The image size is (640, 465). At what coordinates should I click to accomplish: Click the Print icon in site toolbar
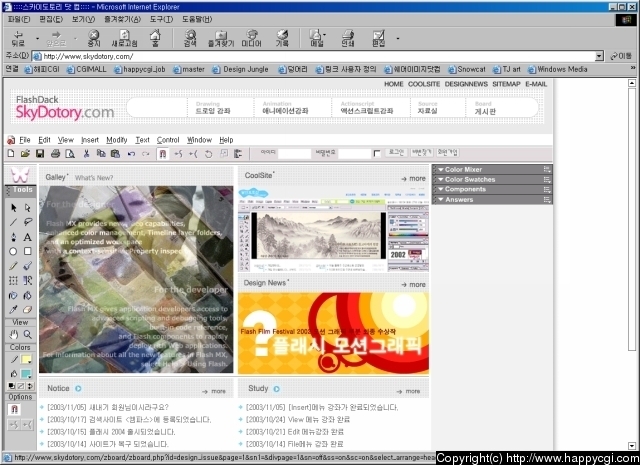(x=56, y=154)
